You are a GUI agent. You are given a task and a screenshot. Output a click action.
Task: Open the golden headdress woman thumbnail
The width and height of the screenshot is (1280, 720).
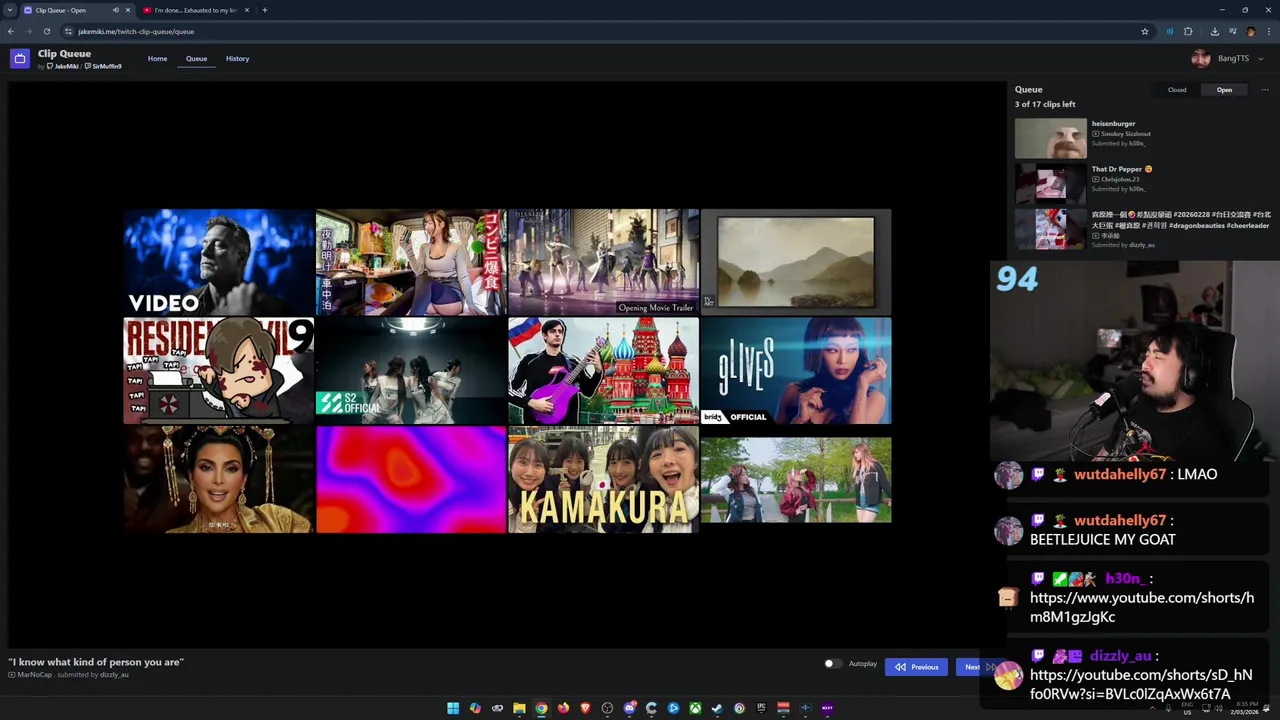click(x=218, y=479)
